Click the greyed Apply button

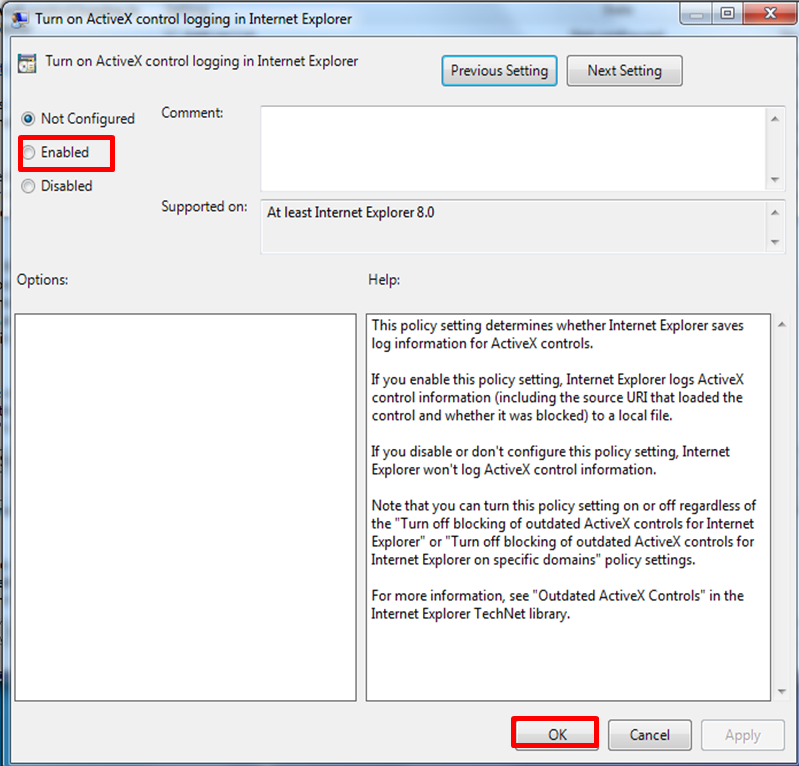742,735
